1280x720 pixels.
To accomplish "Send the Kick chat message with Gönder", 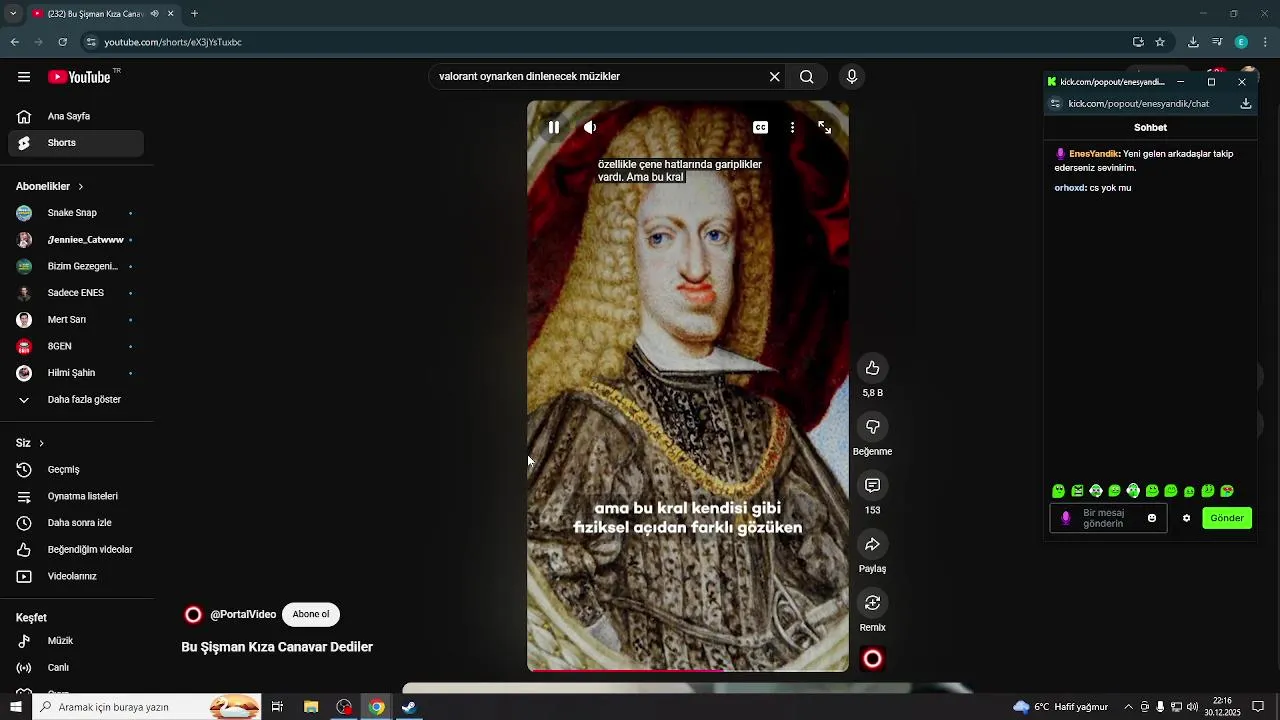I will tap(1227, 518).
